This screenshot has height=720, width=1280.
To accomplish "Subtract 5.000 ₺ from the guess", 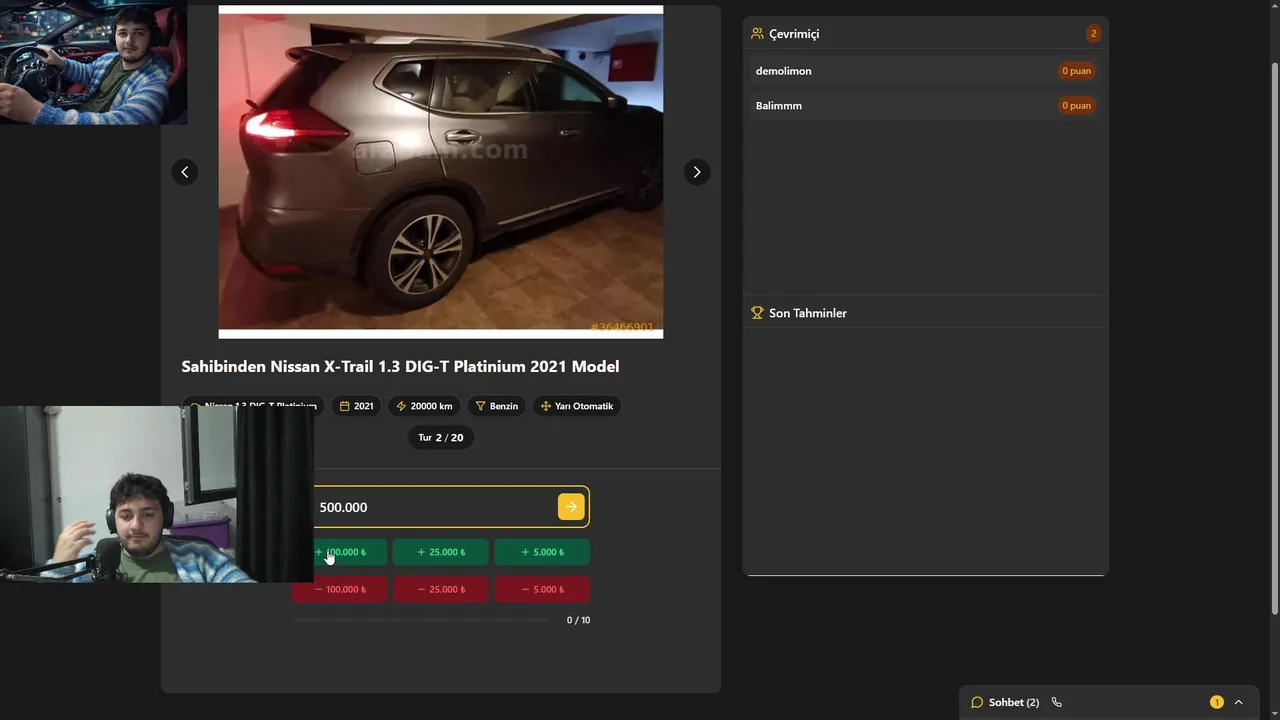I will (x=542, y=589).
